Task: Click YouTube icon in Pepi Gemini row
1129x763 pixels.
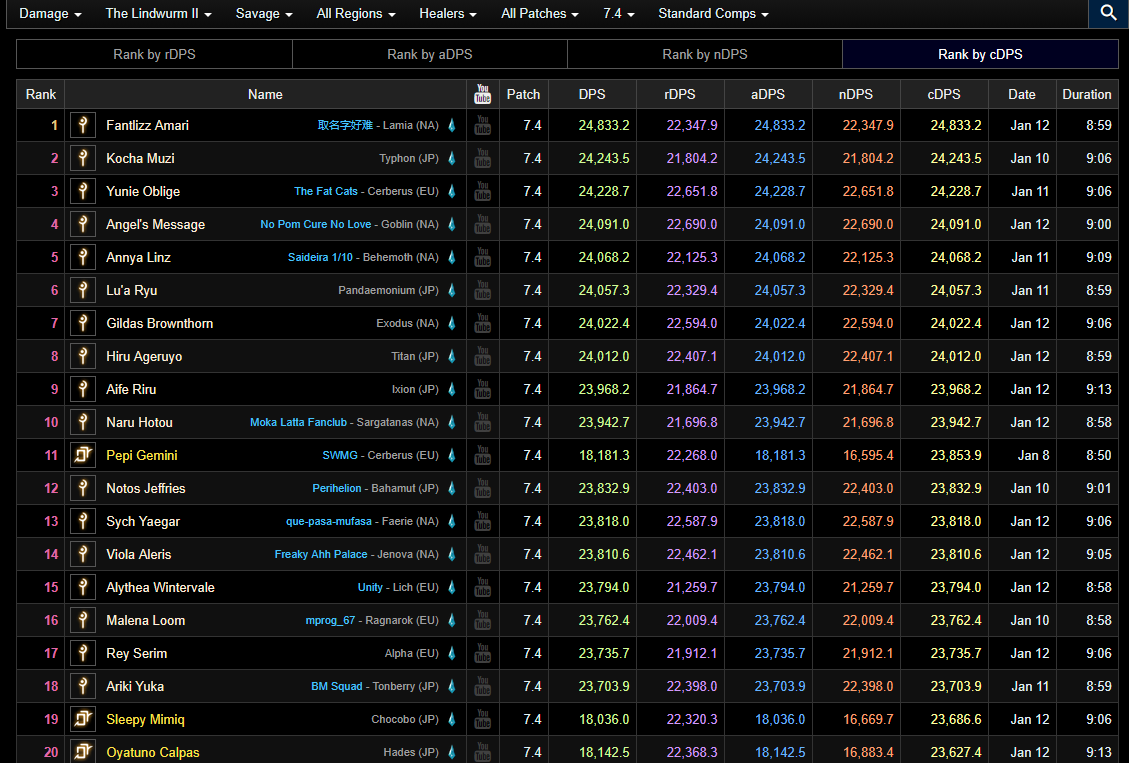Action: [482, 455]
